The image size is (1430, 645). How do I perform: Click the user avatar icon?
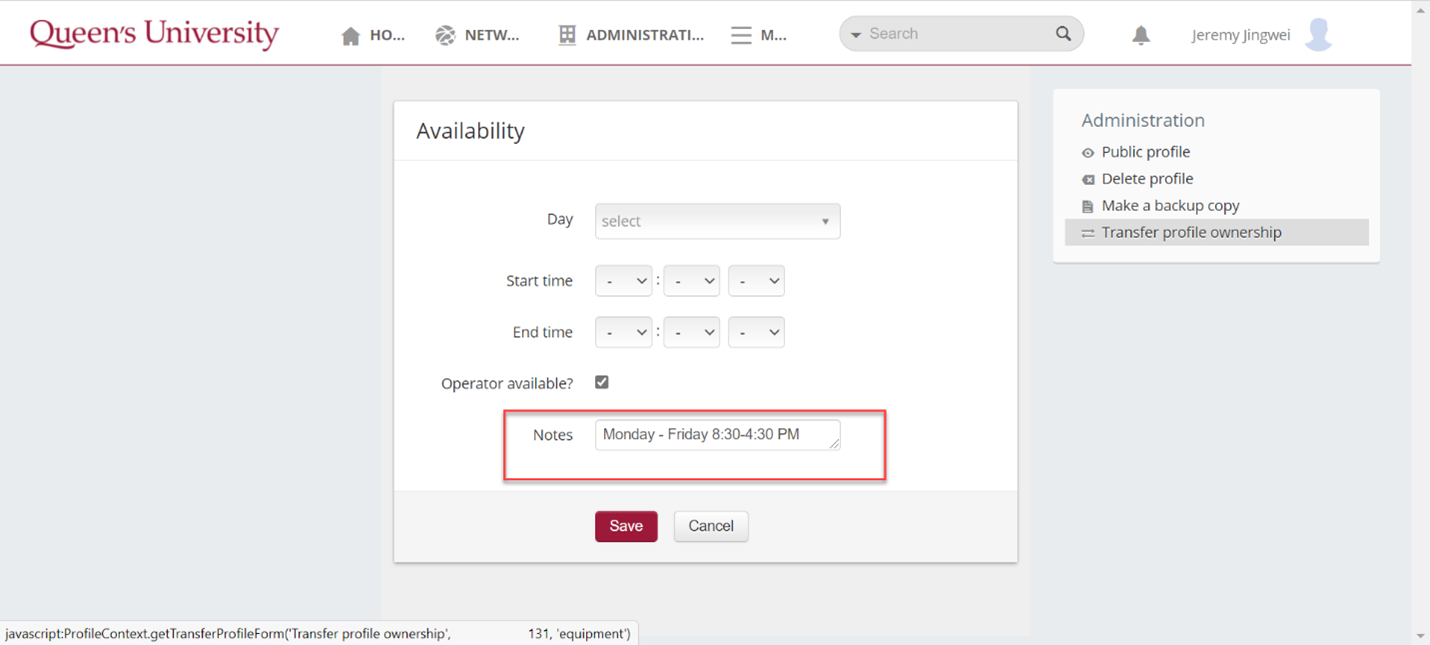[x=1319, y=35]
